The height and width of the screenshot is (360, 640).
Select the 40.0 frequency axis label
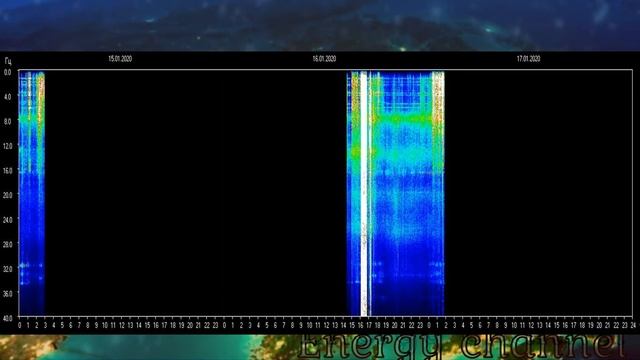pos(7,318)
